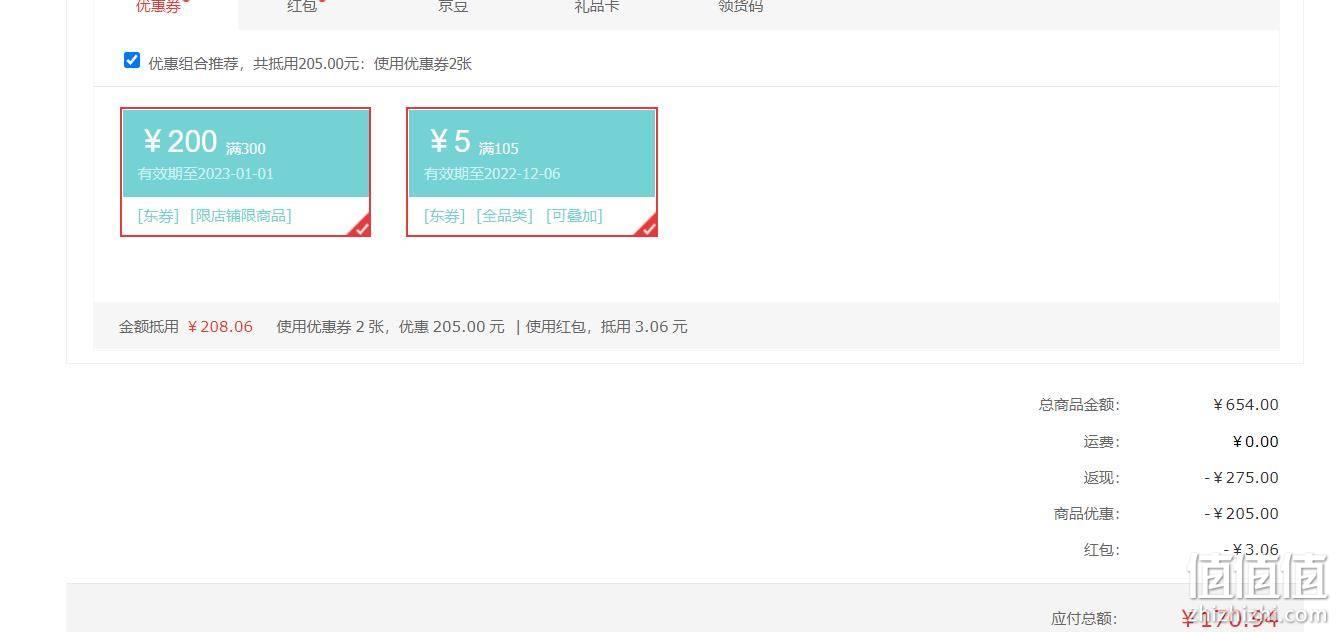Click 使用优惠券 2 张 summary text
The image size is (1337, 632).
point(330,327)
